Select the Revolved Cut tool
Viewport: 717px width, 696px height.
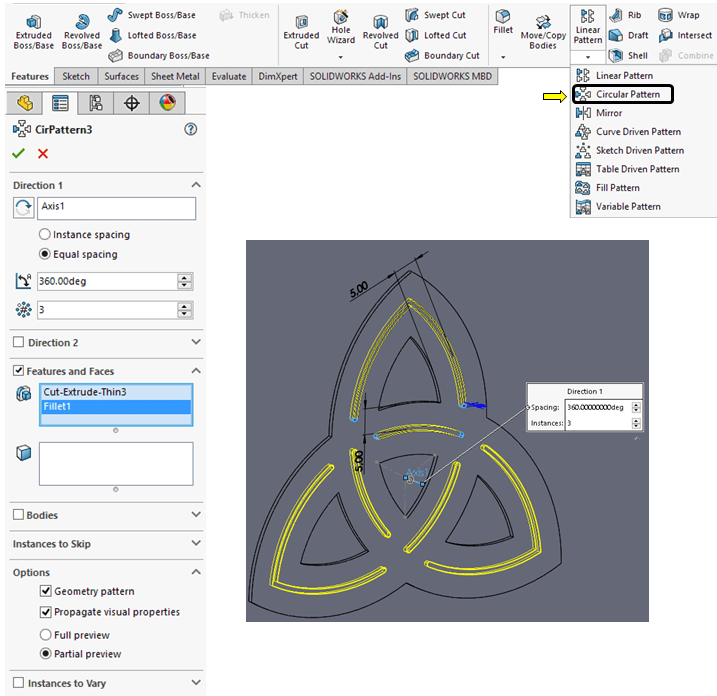point(380,31)
